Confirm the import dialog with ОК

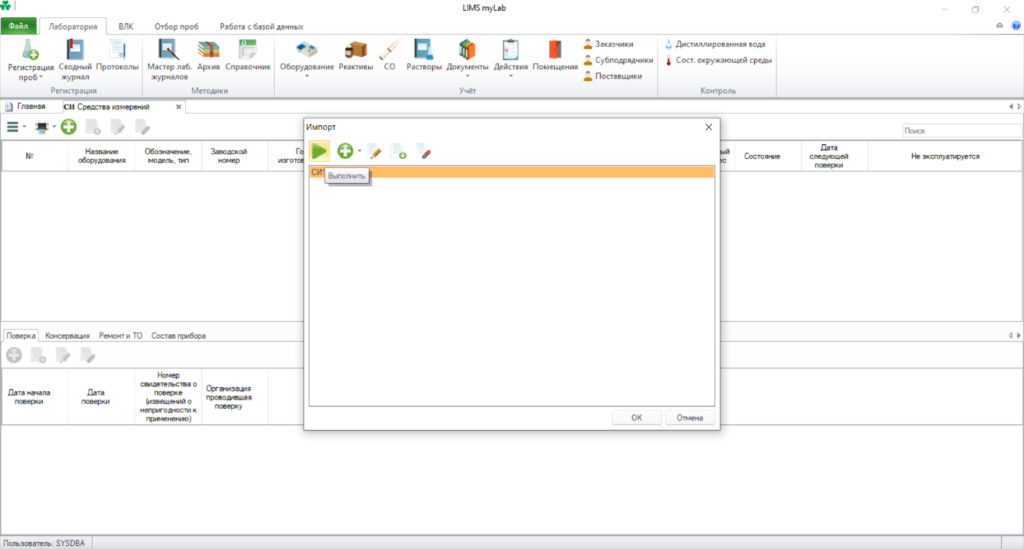pyautogui.click(x=637, y=418)
